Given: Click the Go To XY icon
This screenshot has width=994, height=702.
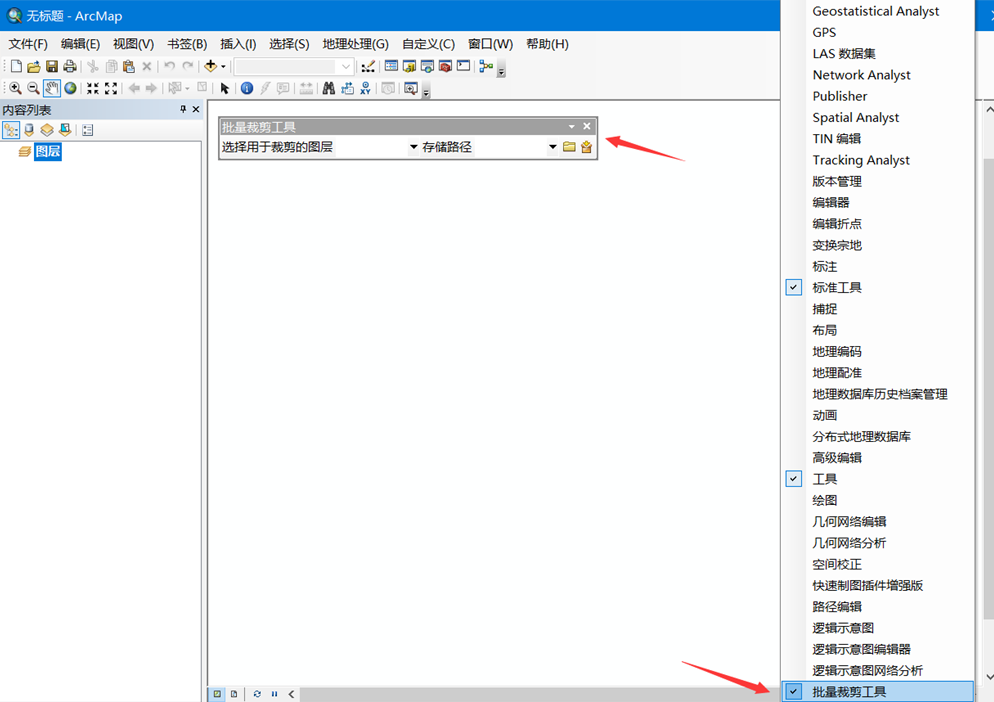Looking at the screenshot, I should pos(365,88).
